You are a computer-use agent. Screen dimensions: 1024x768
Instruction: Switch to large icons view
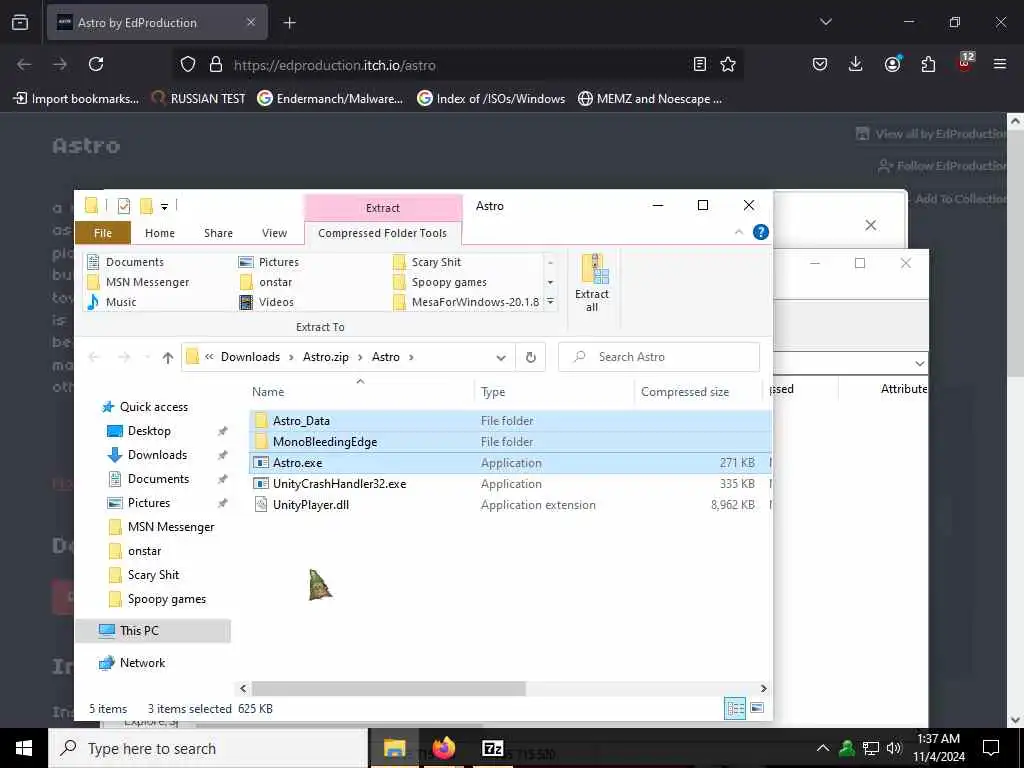point(757,707)
